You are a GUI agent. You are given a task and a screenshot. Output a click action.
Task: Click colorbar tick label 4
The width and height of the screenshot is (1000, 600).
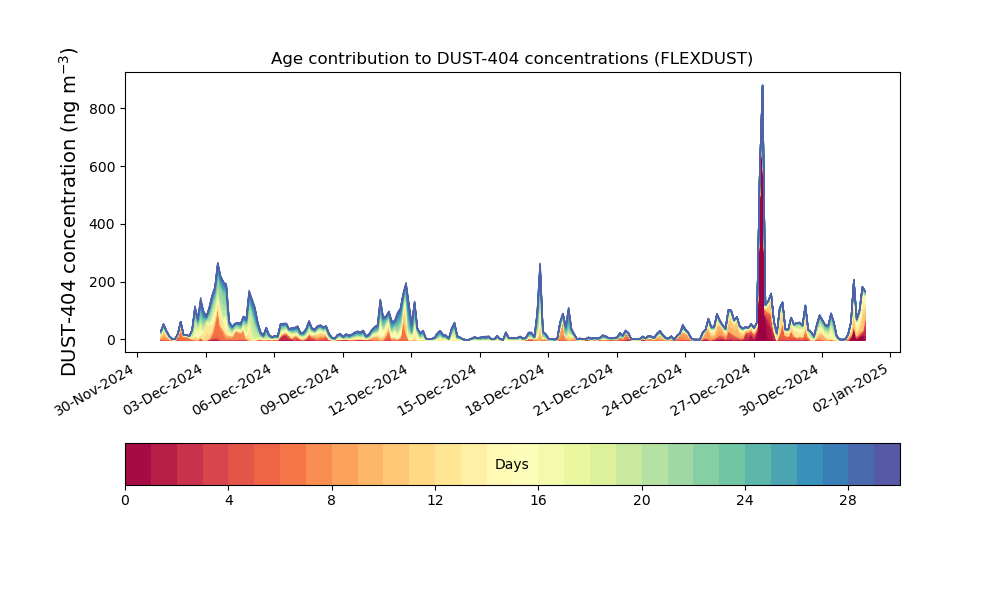pyautogui.click(x=229, y=501)
